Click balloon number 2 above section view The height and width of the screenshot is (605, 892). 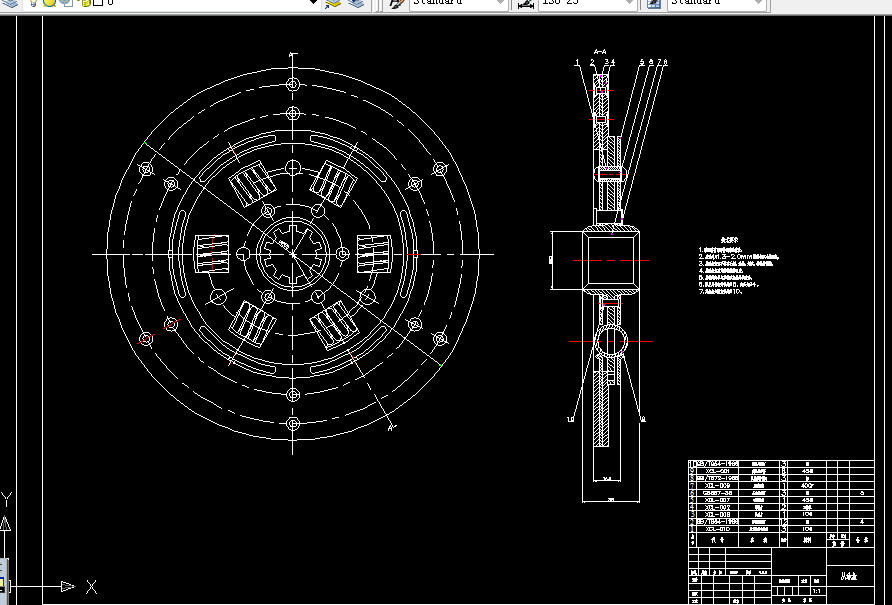pyautogui.click(x=592, y=62)
